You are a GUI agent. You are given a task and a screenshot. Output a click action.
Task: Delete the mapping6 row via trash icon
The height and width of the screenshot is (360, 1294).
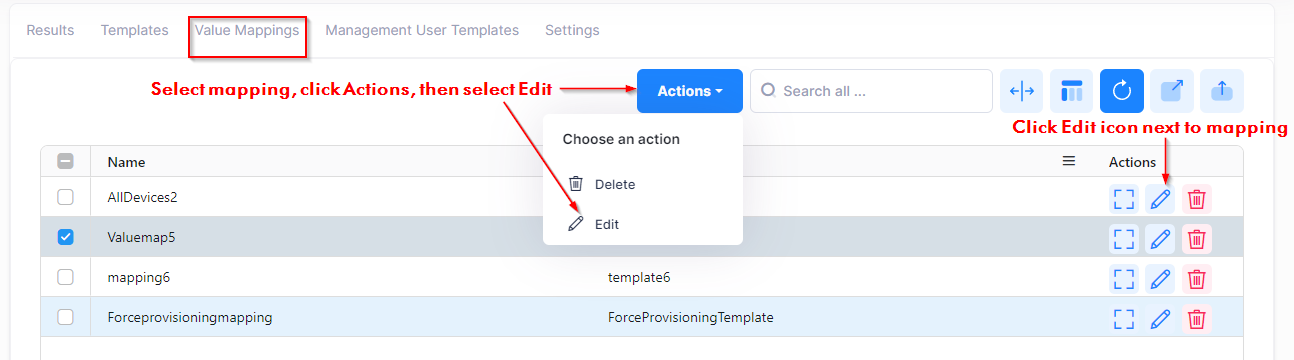(1196, 278)
